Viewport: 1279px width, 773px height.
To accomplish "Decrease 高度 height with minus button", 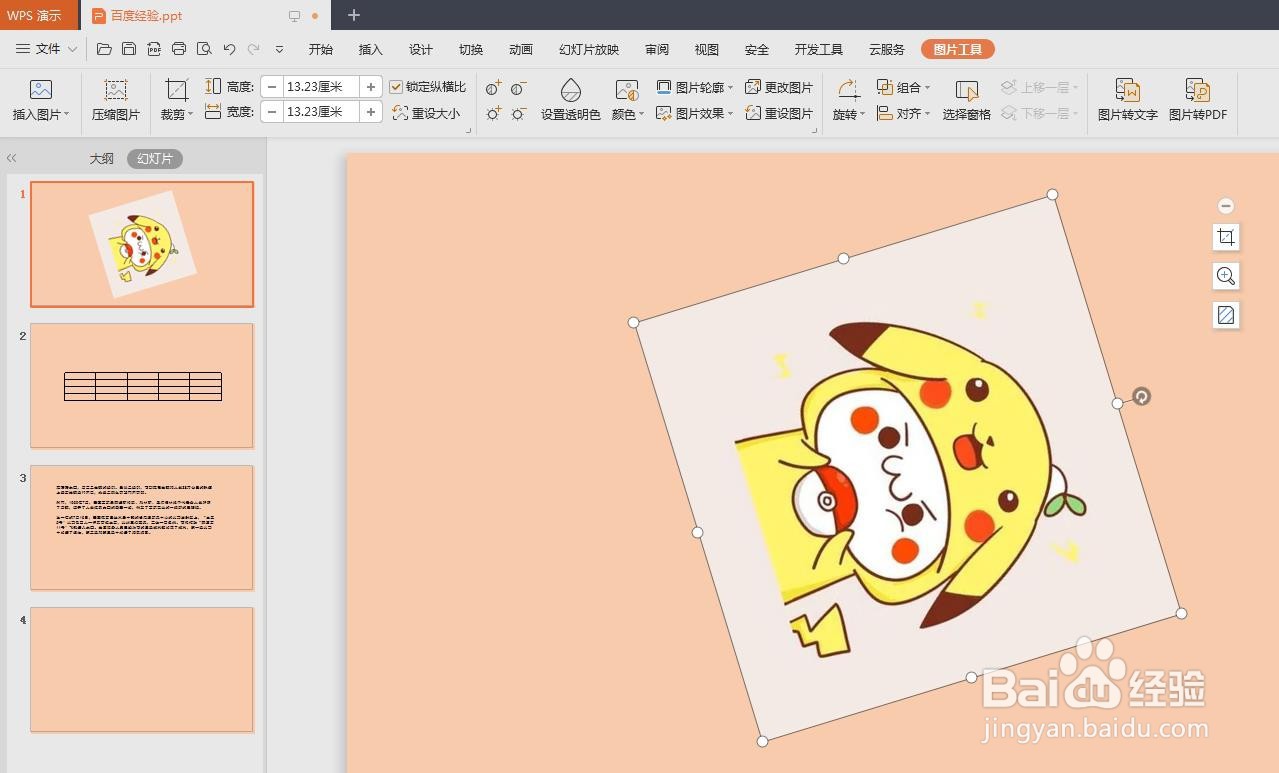I will coord(272,87).
